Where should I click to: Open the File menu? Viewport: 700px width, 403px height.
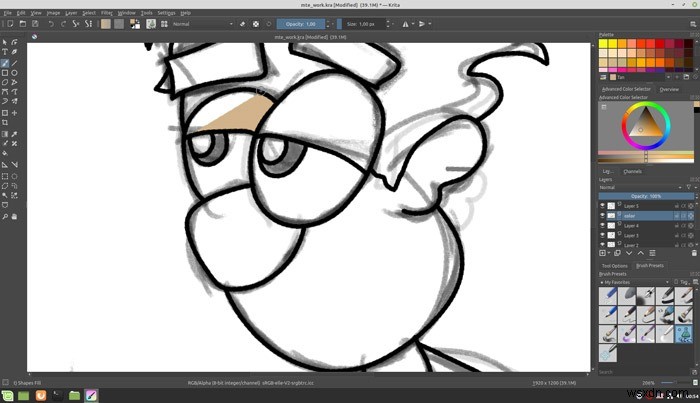click(x=8, y=13)
